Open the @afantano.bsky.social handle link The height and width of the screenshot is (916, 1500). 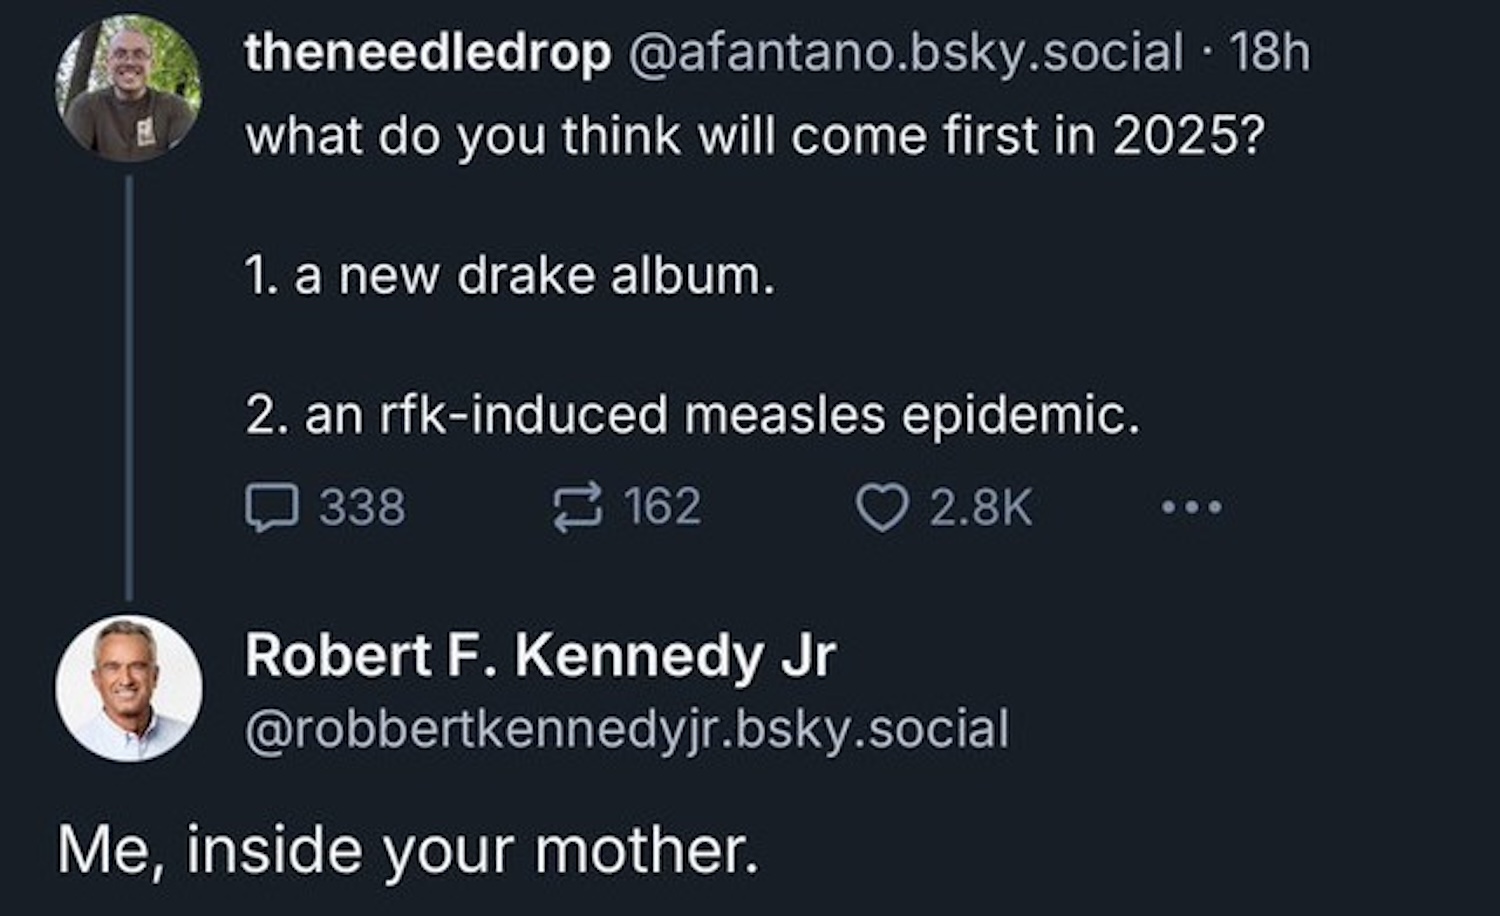(x=905, y=52)
